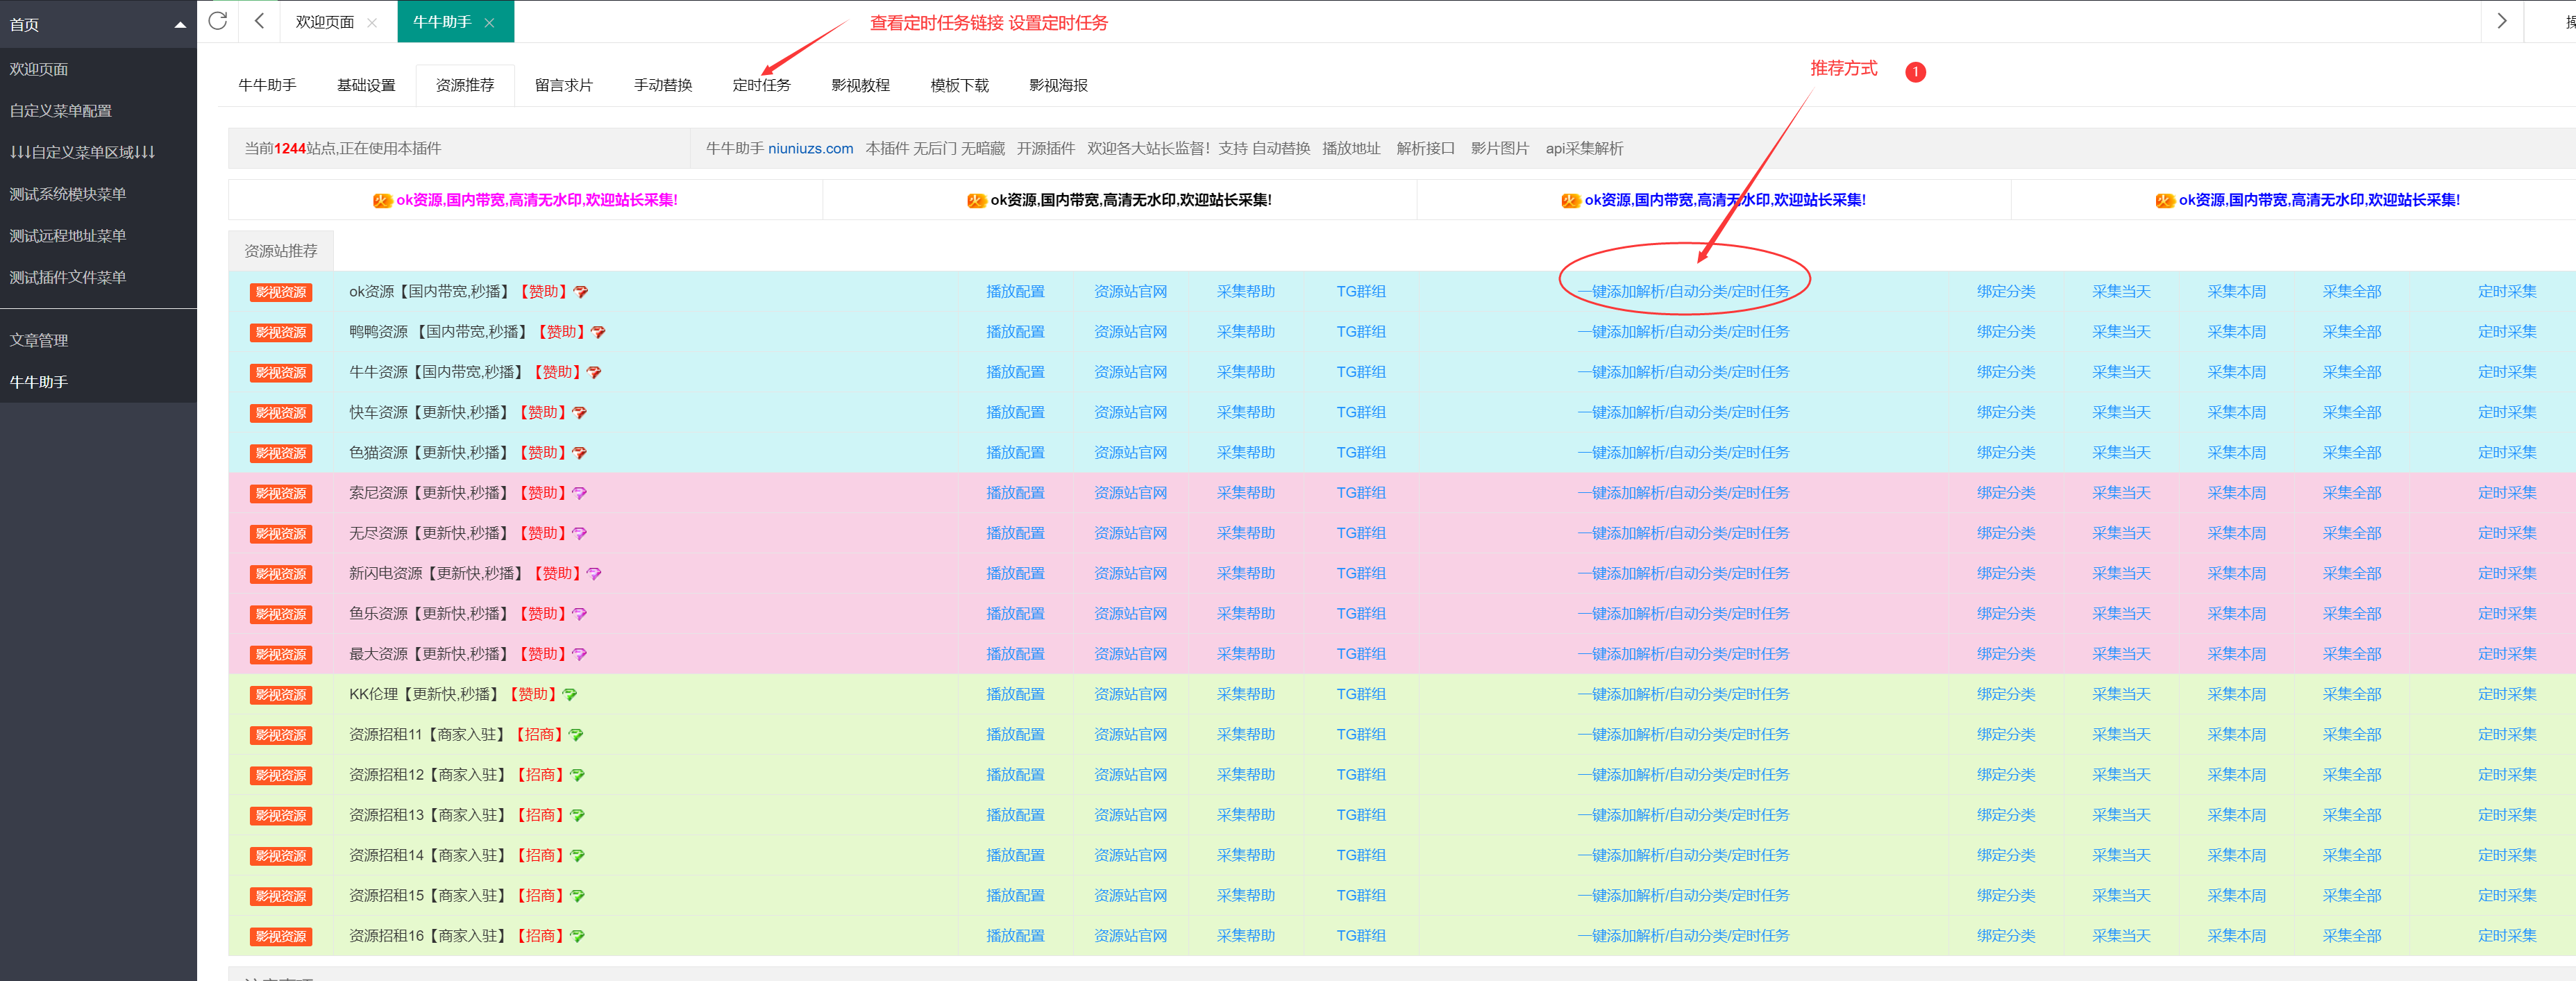Click the diamond icon next to ok资源
This screenshot has width=2576, height=981.
(x=581, y=292)
